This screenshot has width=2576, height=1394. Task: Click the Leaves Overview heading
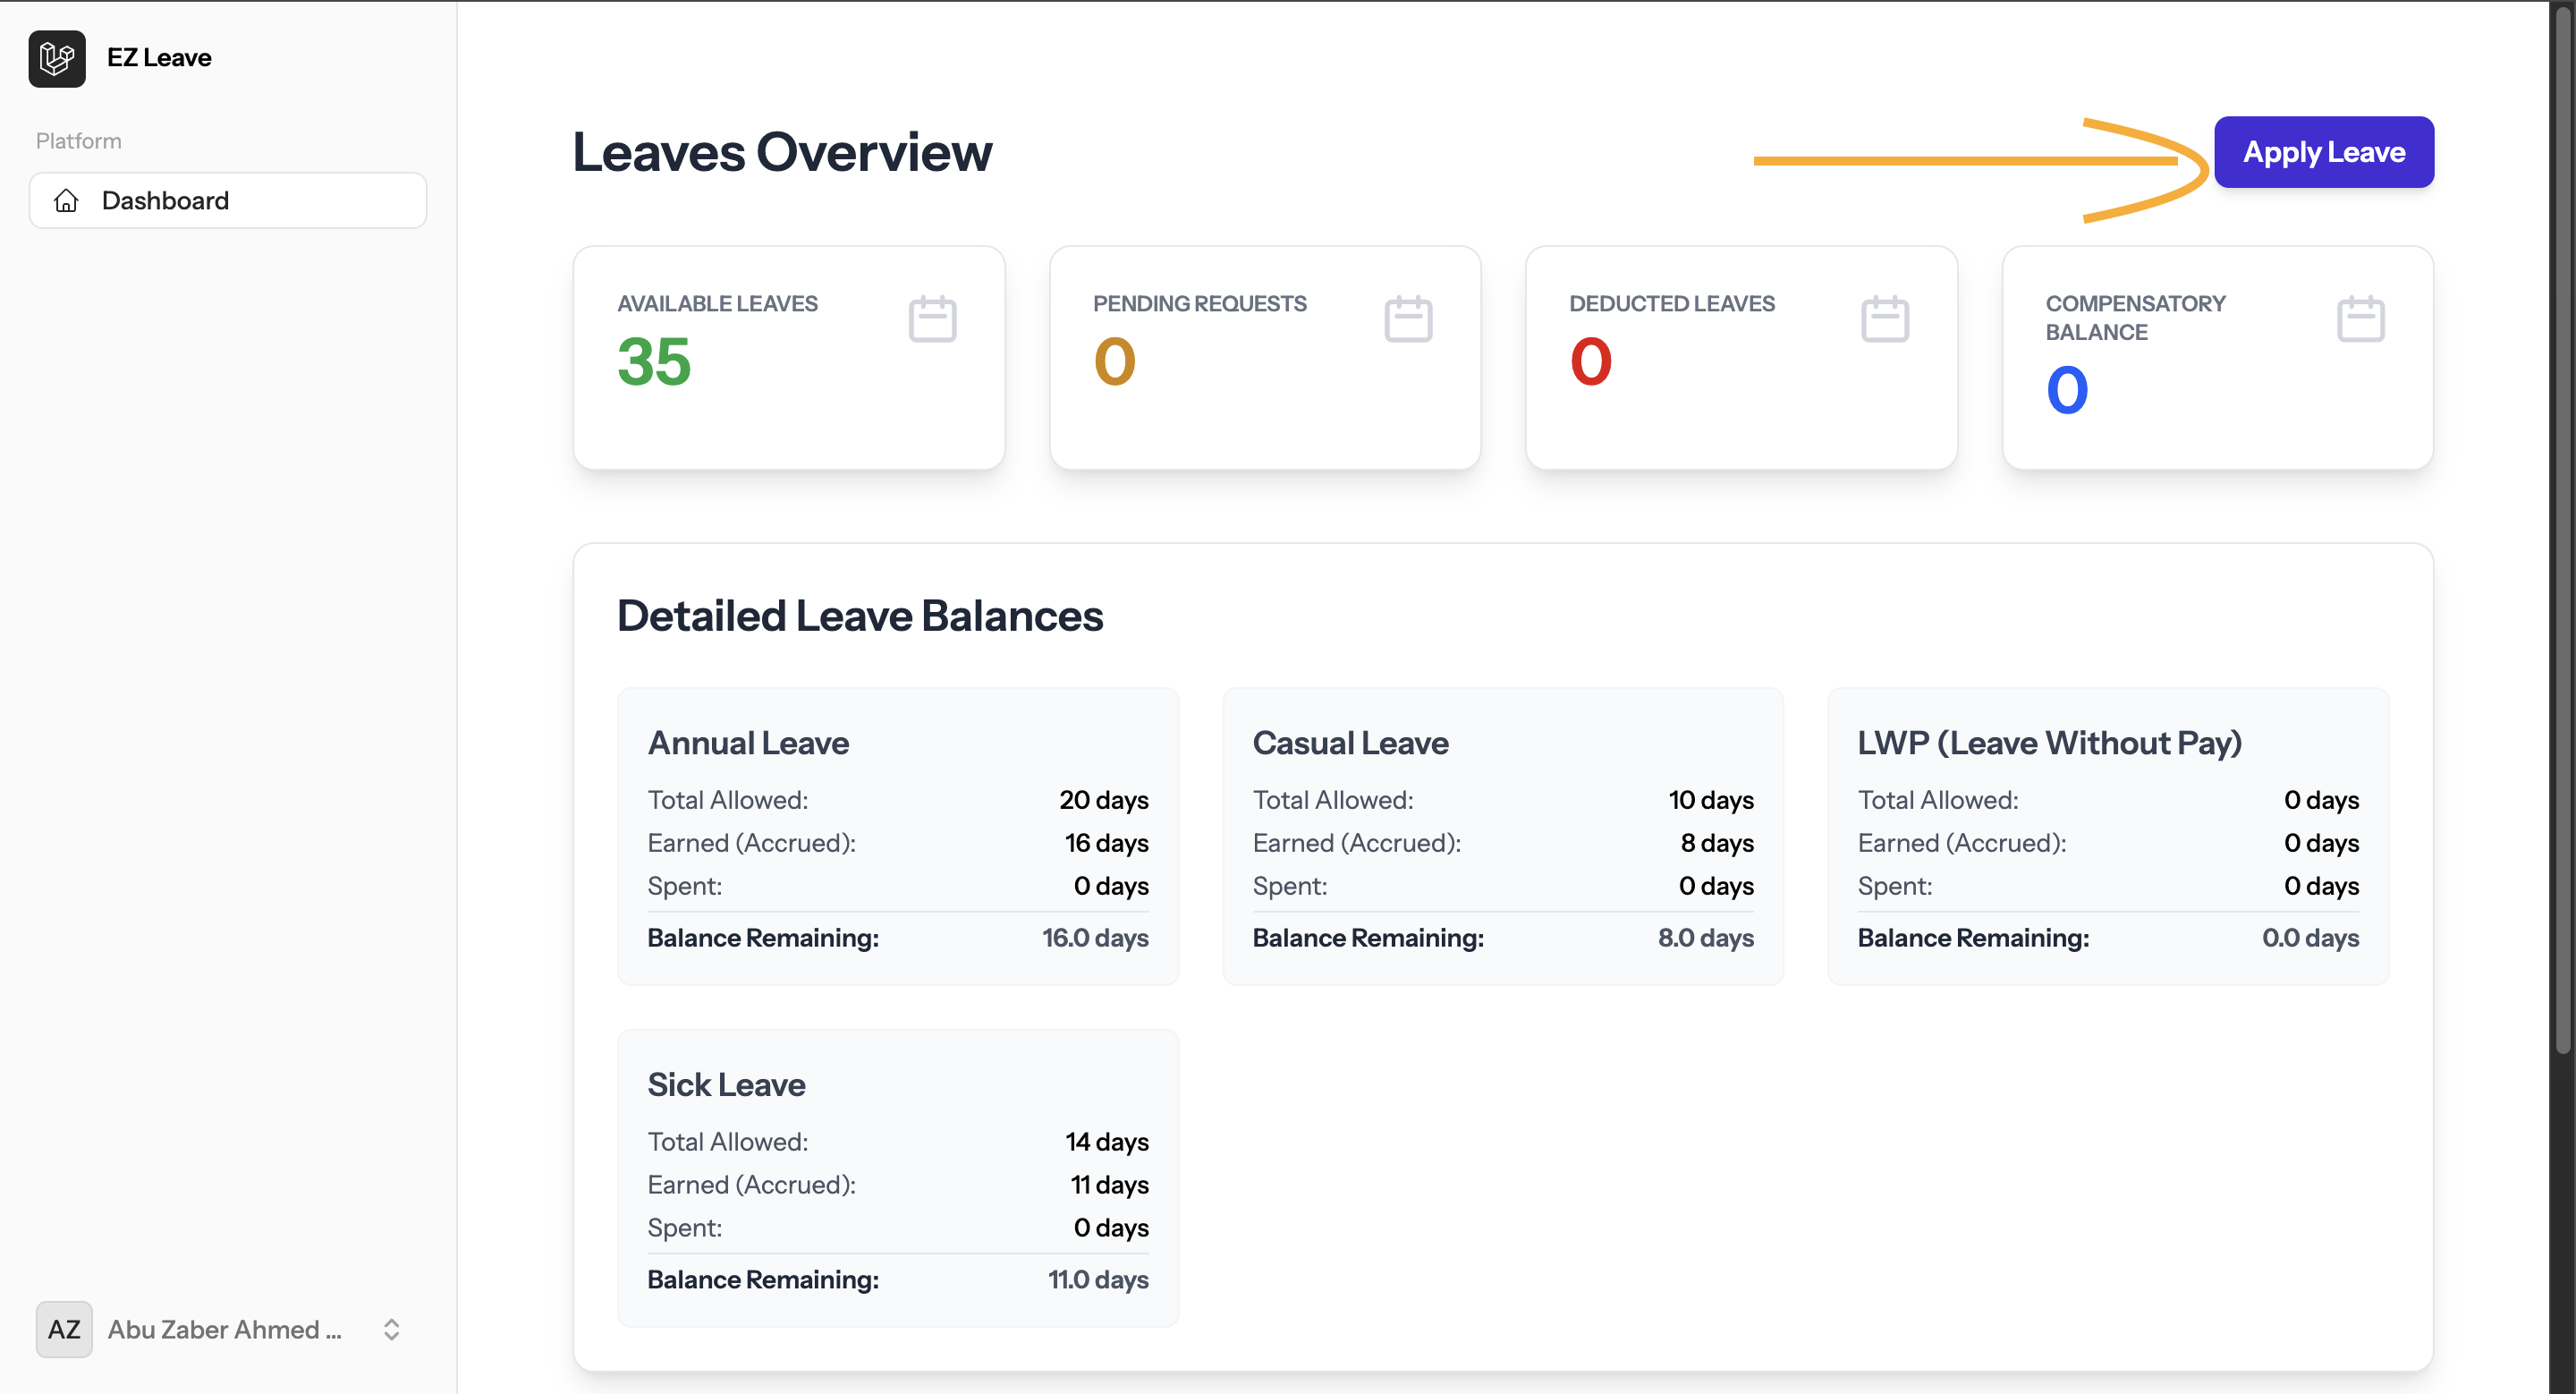pos(781,152)
